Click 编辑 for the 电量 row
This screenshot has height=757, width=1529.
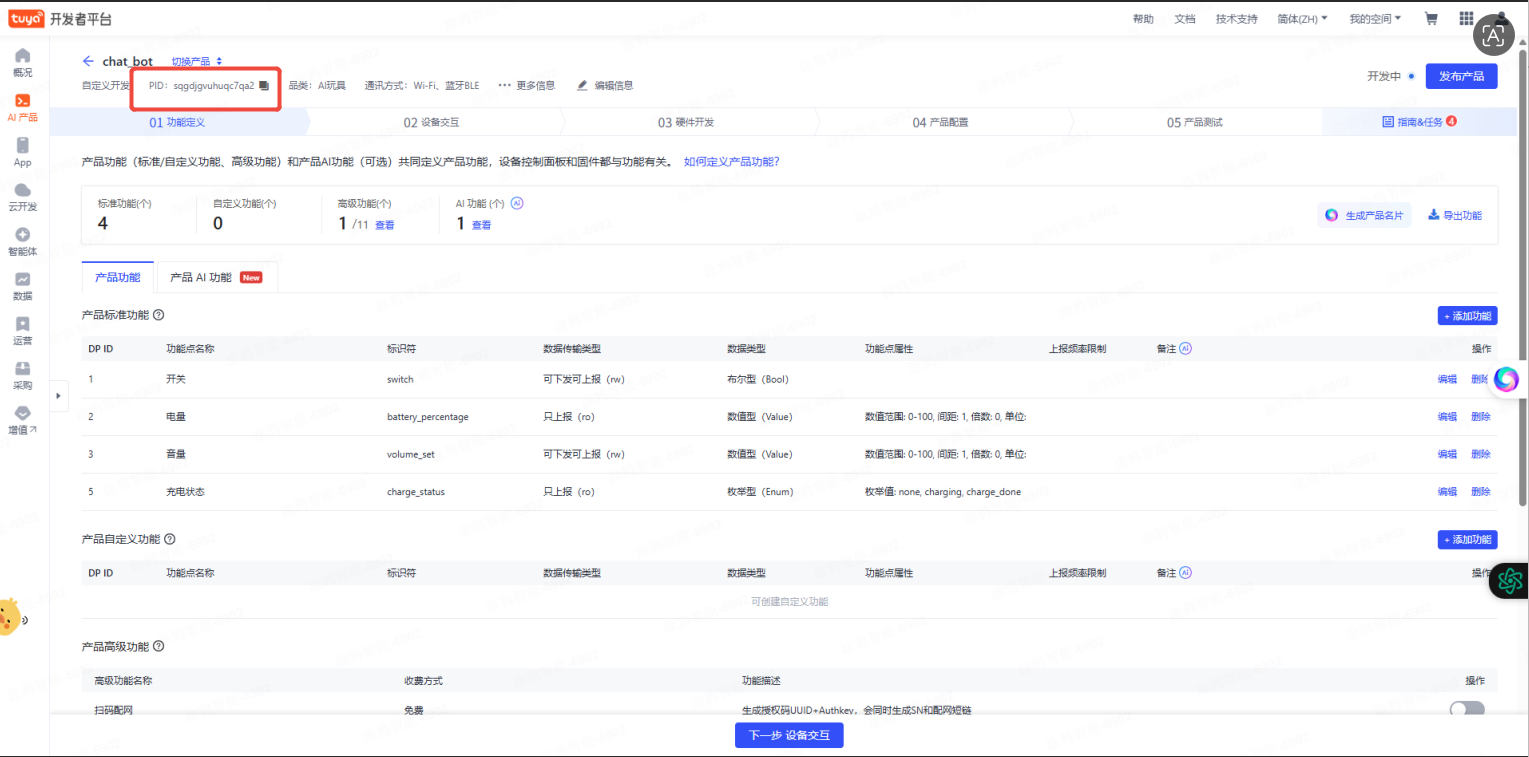click(1447, 417)
